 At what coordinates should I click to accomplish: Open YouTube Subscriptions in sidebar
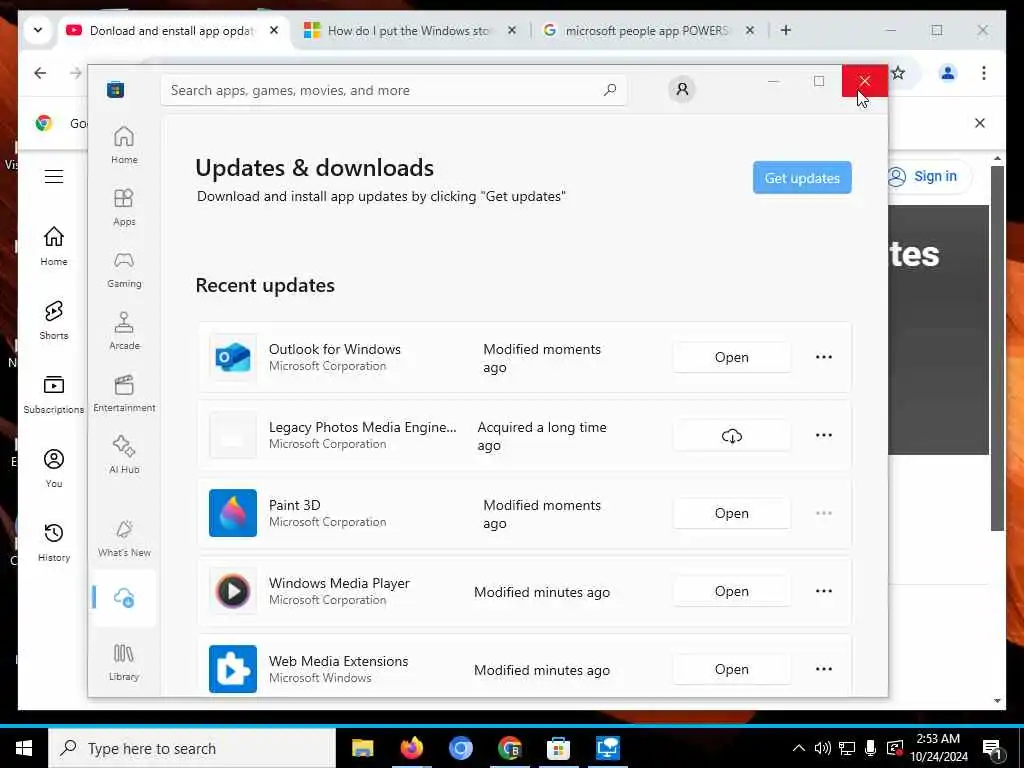click(x=54, y=394)
